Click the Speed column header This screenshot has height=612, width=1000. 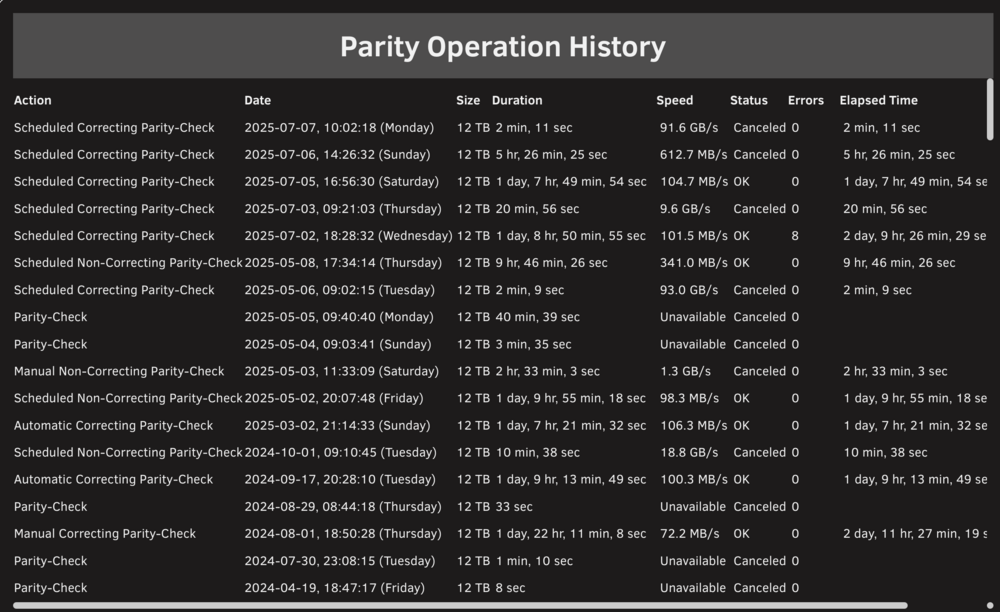[x=675, y=100]
